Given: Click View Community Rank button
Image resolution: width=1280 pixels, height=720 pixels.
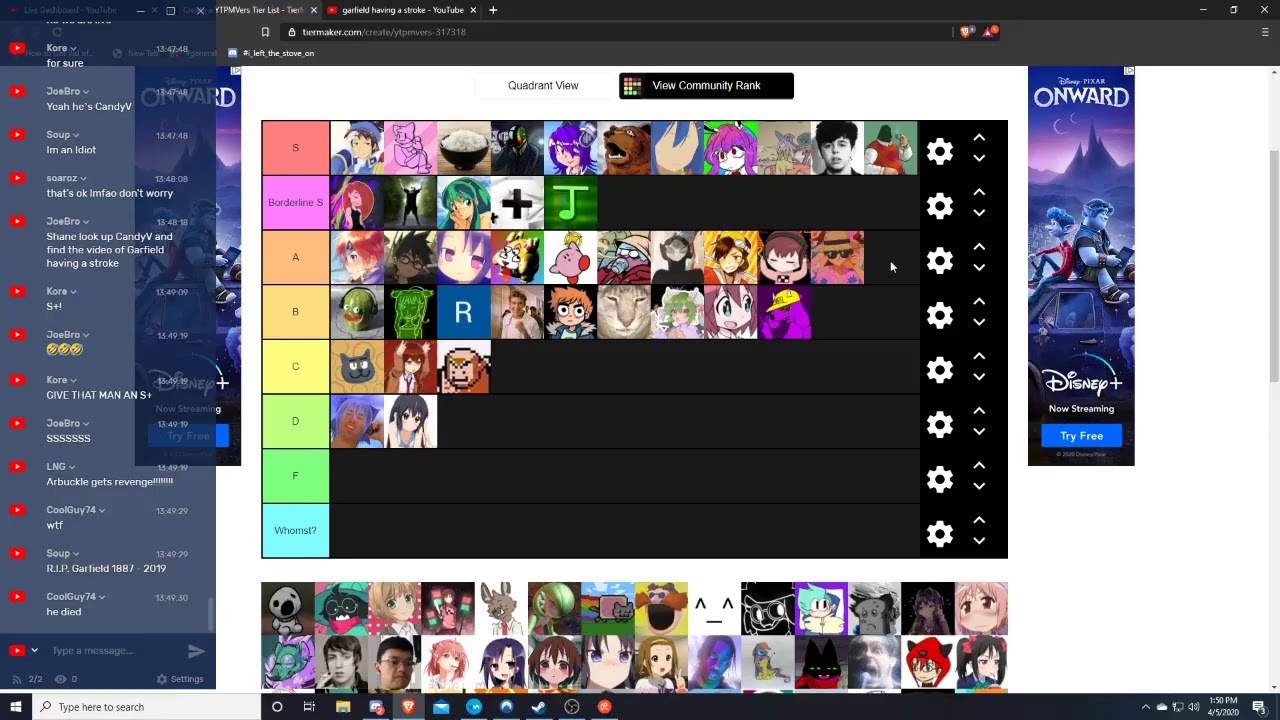Looking at the screenshot, I should [706, 86].
